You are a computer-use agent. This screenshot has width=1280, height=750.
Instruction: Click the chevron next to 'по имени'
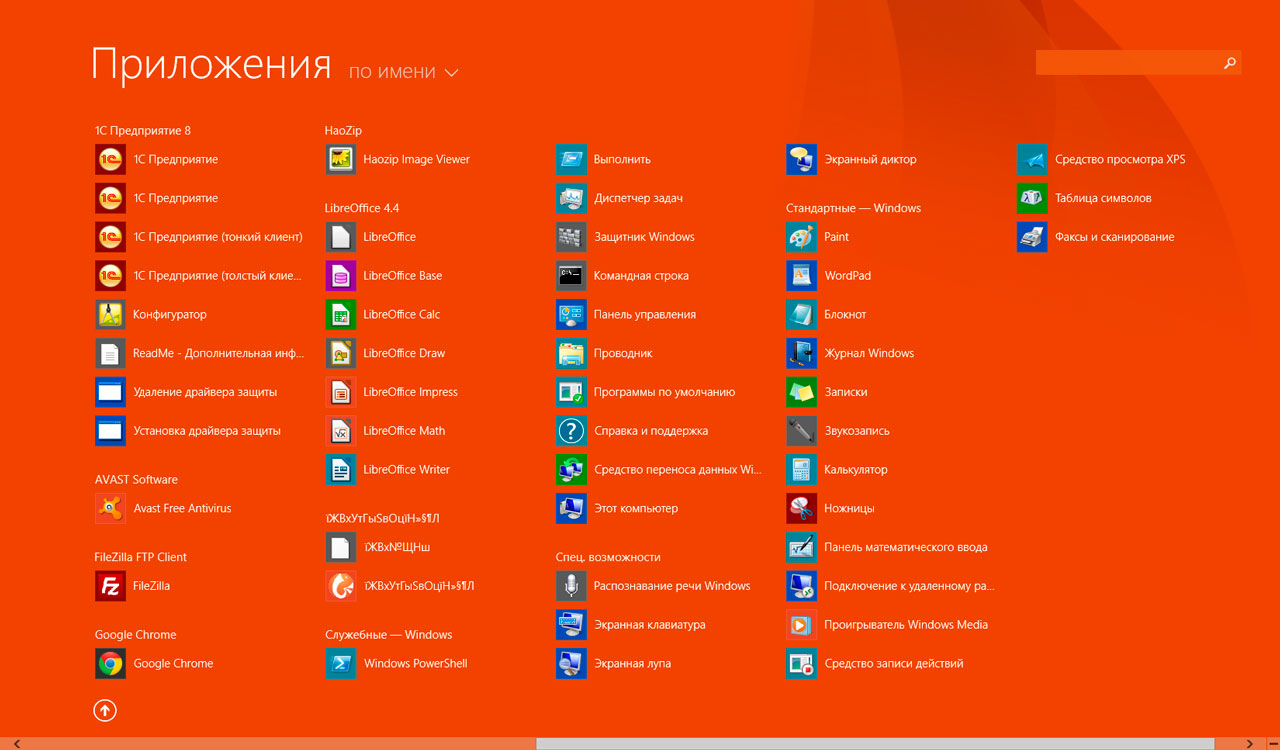(x=451, y=73)
